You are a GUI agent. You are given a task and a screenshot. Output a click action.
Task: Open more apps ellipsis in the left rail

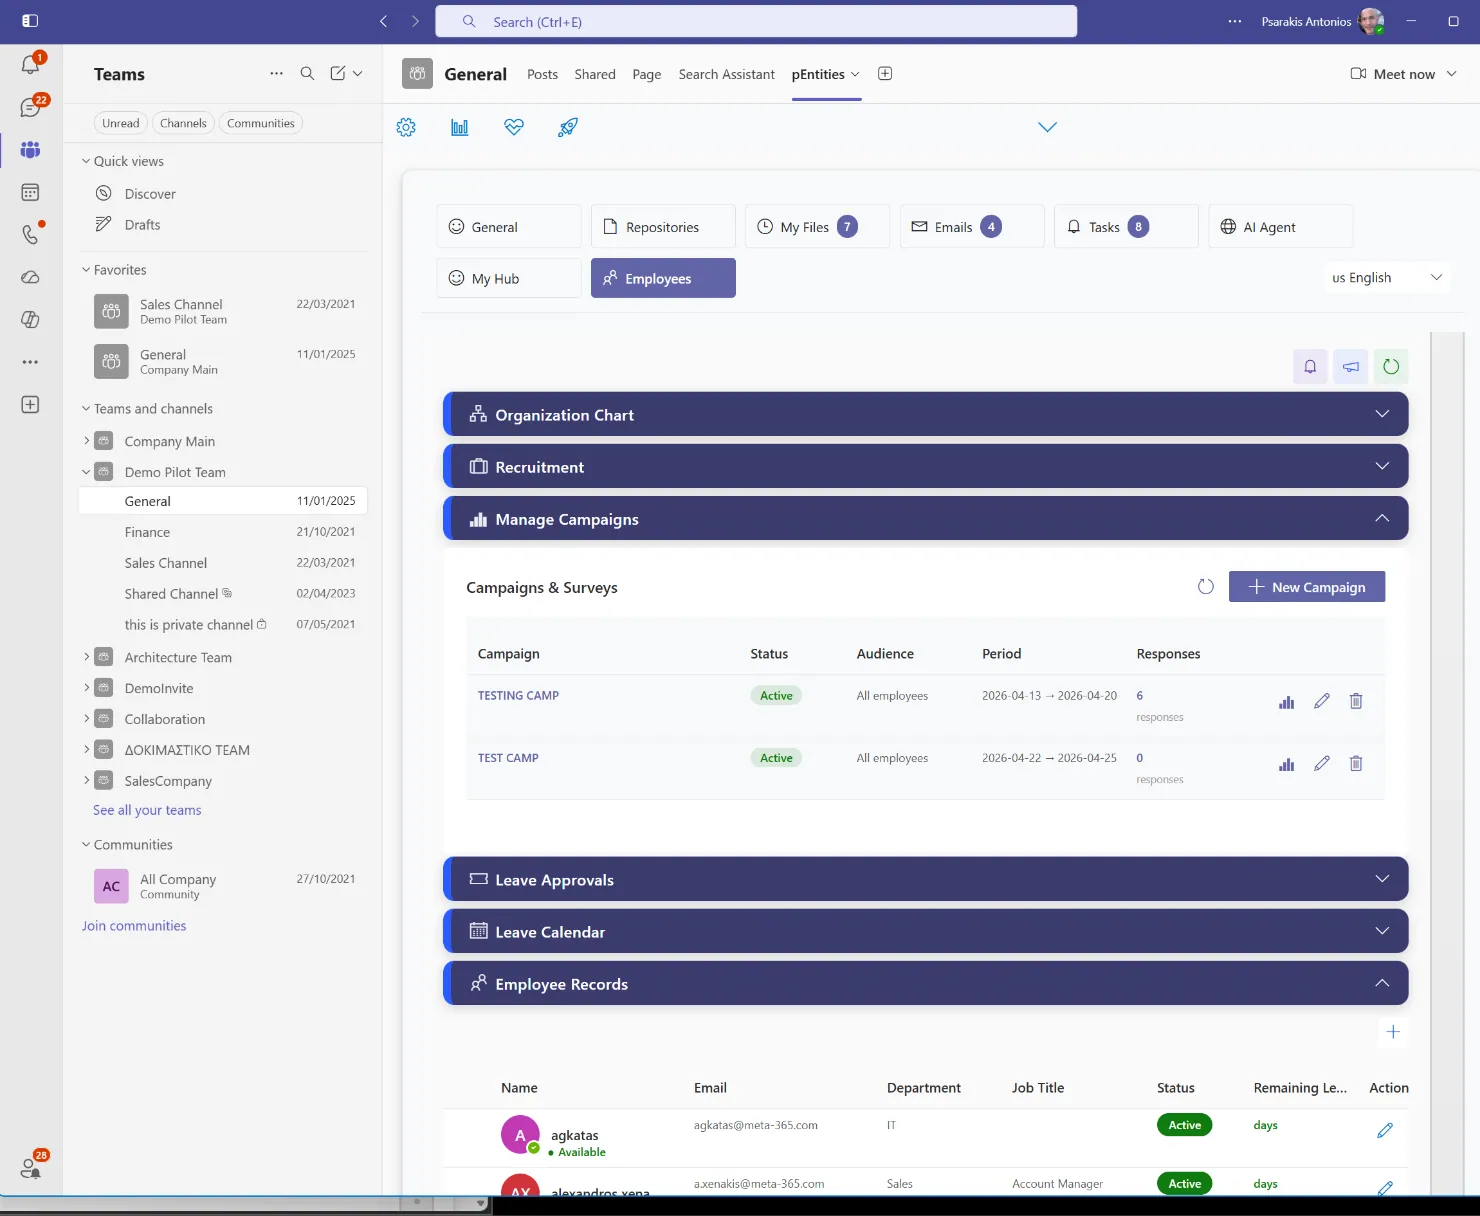pos(30,362)
